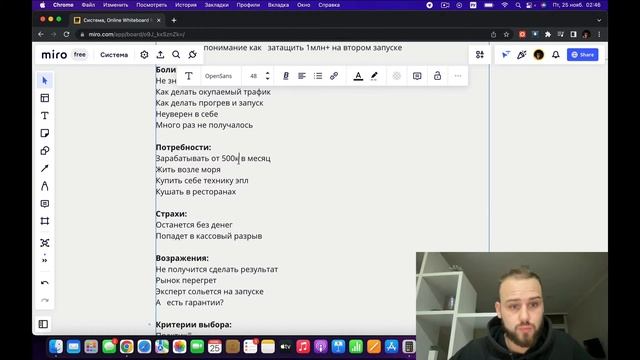Open text color picker
This screenshot has width=640, height=360.
pyautogui.click(x=358, y=76)
